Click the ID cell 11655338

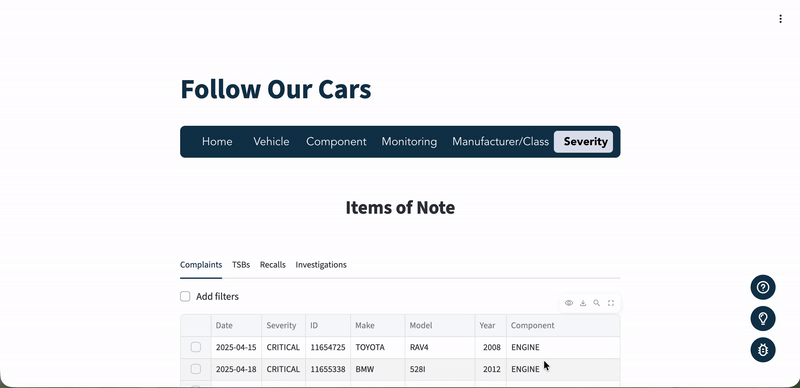tap(328, 369)
